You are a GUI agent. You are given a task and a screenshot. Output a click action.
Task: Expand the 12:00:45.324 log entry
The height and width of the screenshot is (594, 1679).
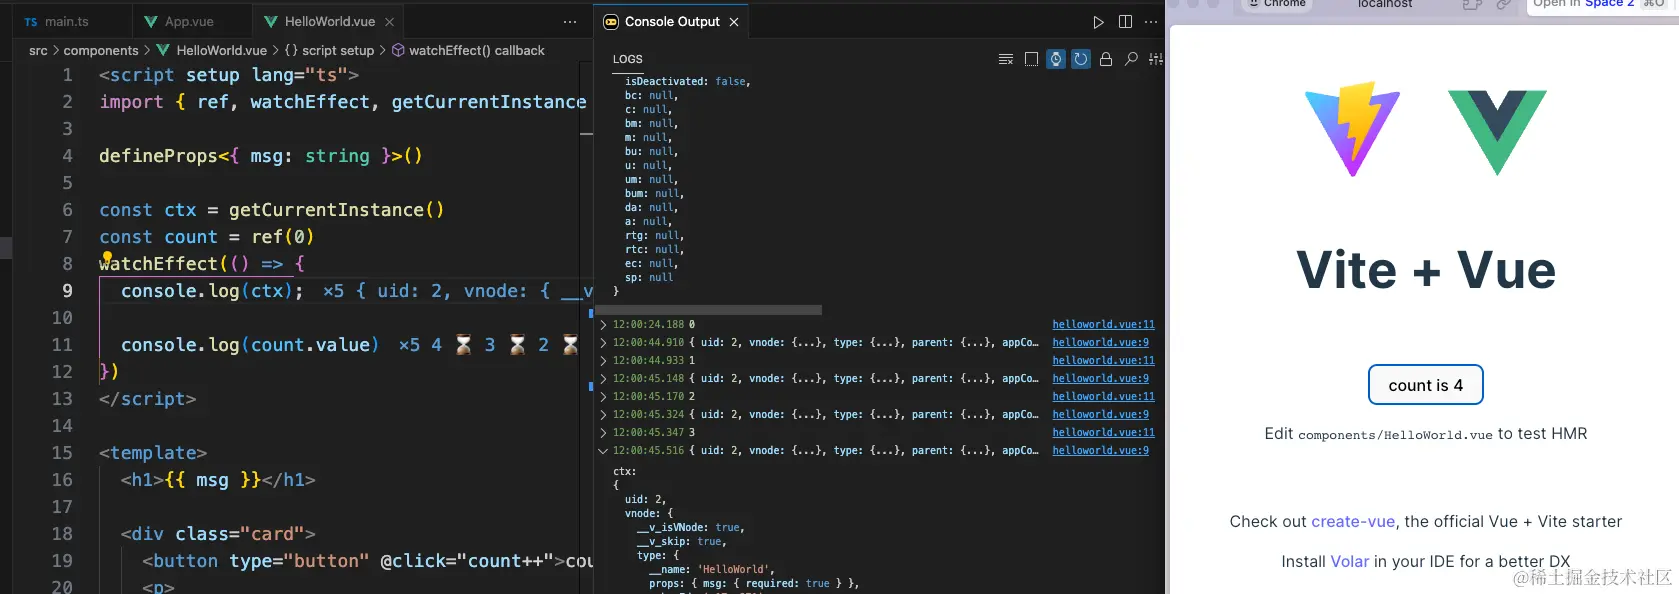pos(603,414)
